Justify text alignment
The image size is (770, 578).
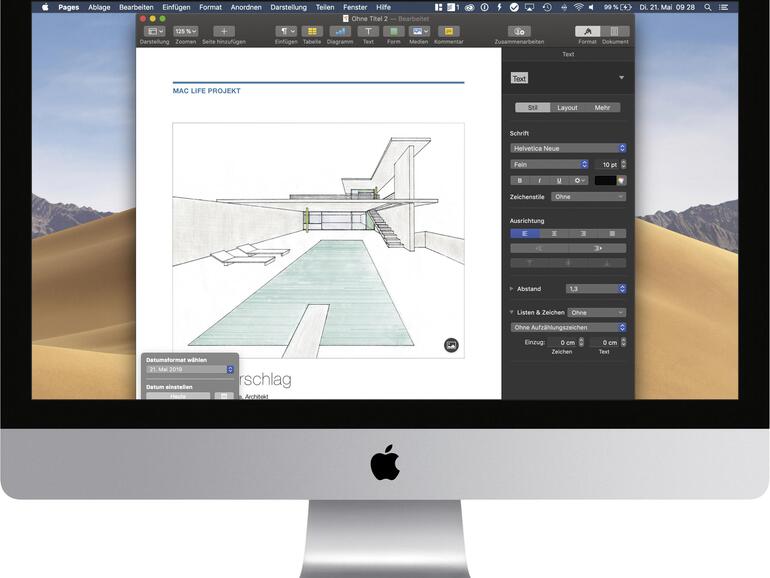612,234
